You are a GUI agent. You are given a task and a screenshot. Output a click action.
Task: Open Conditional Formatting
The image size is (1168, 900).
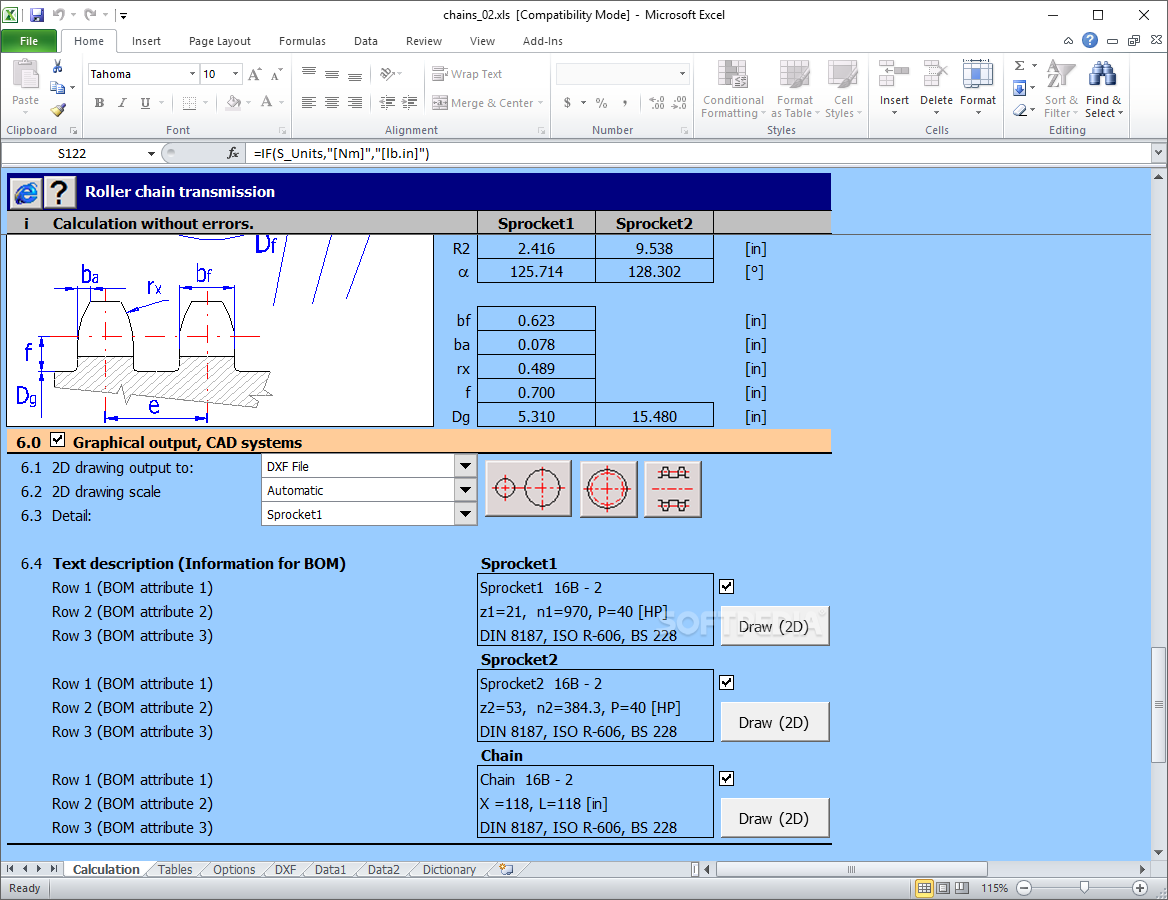coord(733,89)
